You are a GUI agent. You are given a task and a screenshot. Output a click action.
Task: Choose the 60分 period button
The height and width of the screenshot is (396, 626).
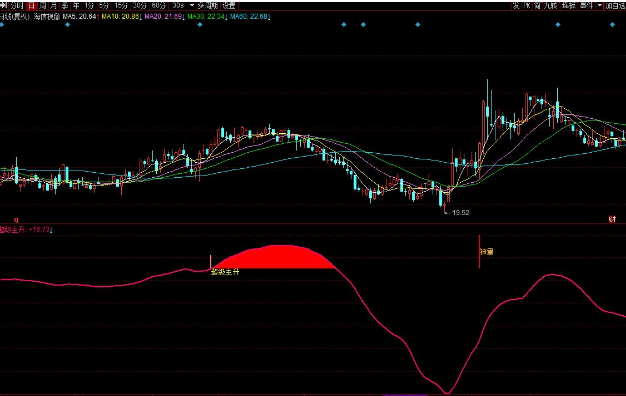[x=158, y=6]
